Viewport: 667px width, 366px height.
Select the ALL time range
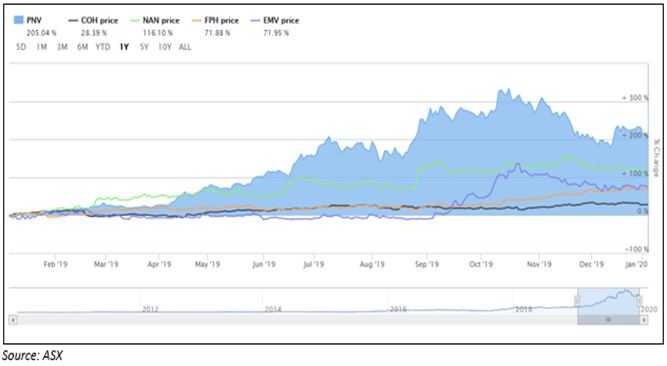pos(185,47)
